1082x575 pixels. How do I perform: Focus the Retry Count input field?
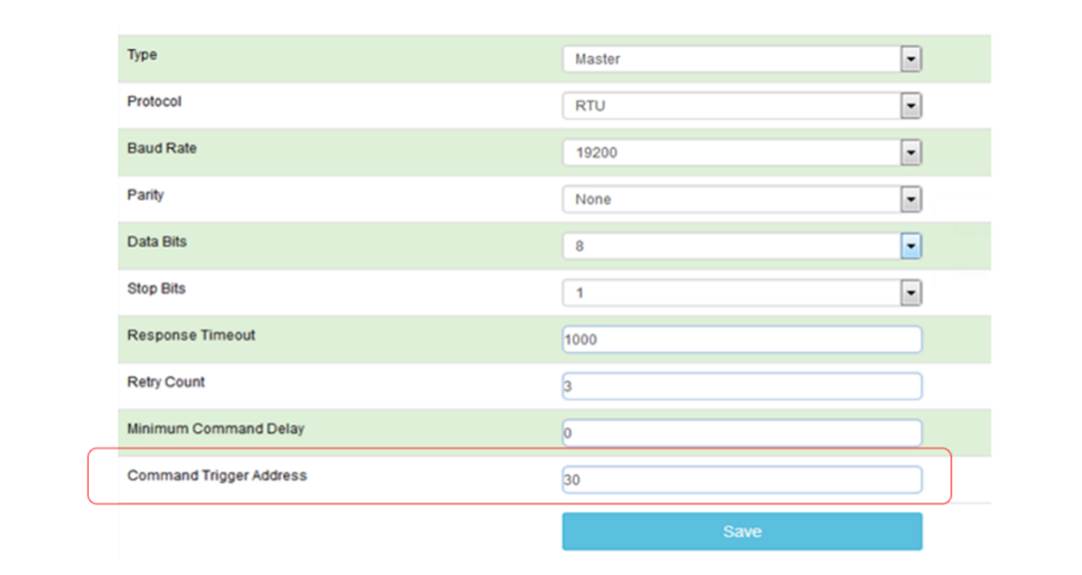click(742, 386)
